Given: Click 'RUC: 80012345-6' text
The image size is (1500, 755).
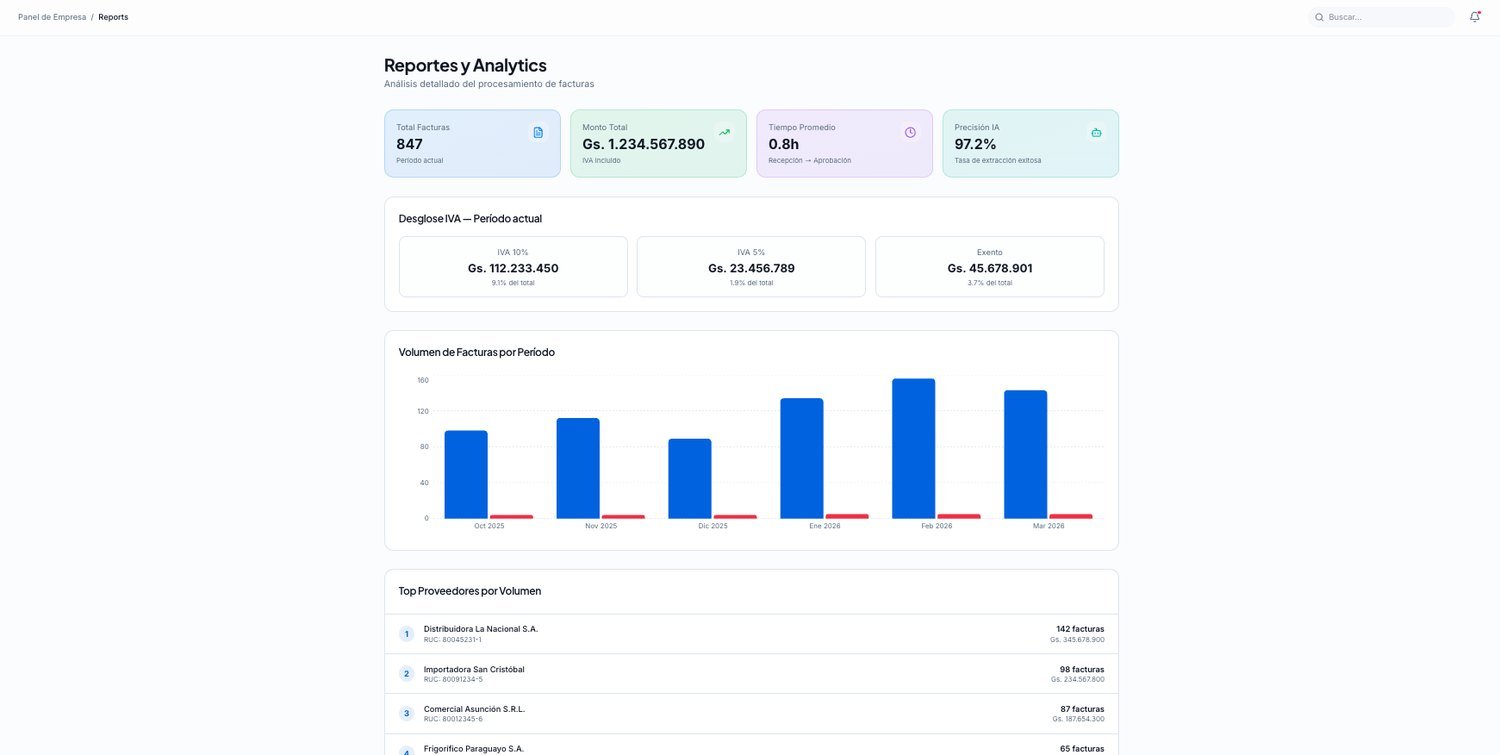Looking at the screenshot, I should (x=453, y=719).
